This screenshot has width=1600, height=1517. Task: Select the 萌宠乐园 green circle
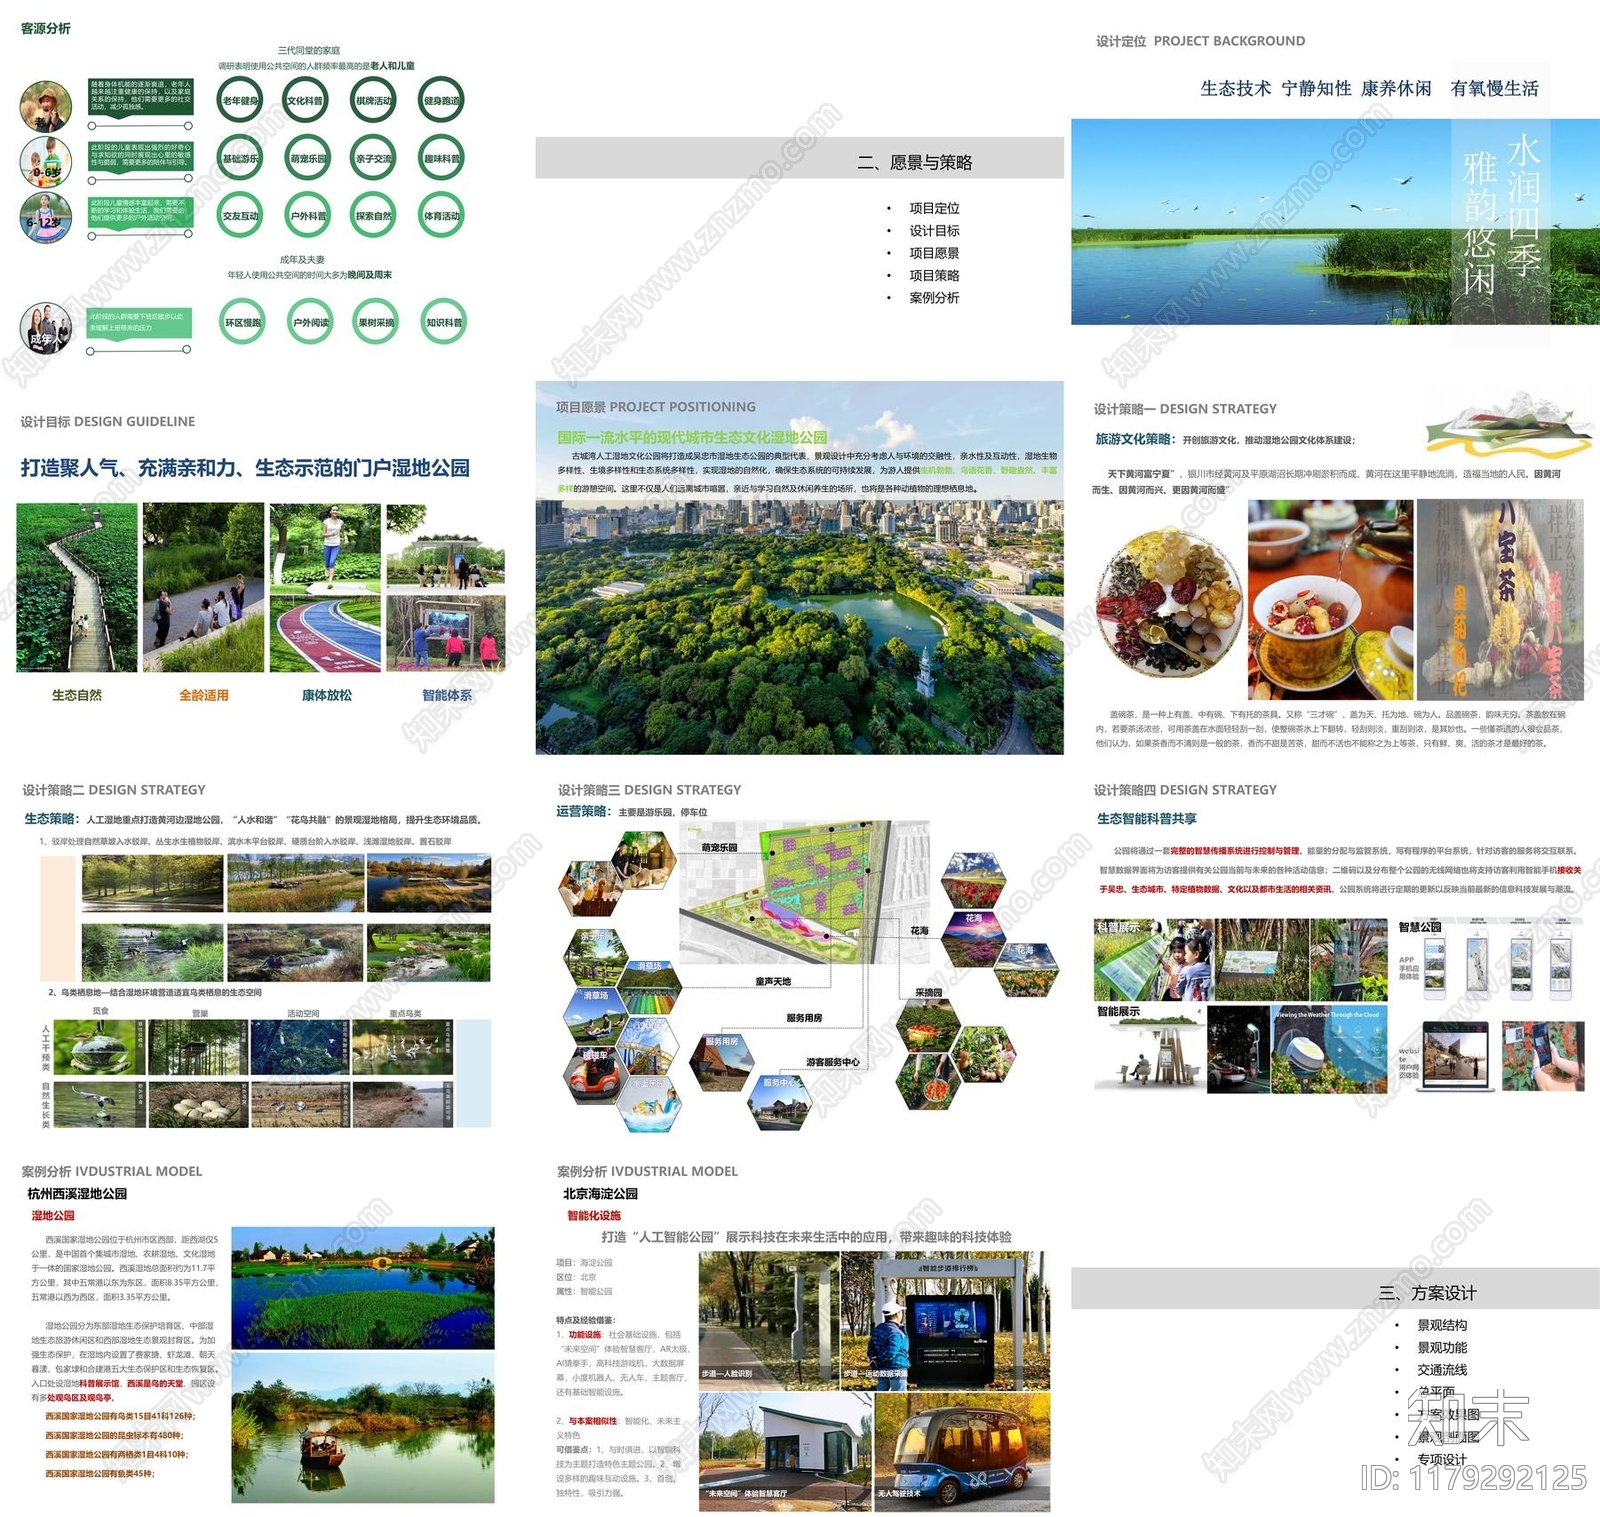pyautogui.click(x=307, y=158)
